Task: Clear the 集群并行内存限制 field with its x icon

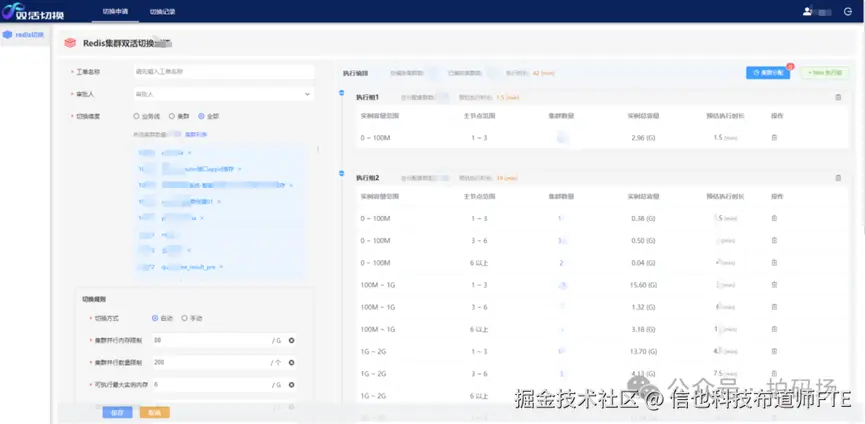Action: pos(291,340)
